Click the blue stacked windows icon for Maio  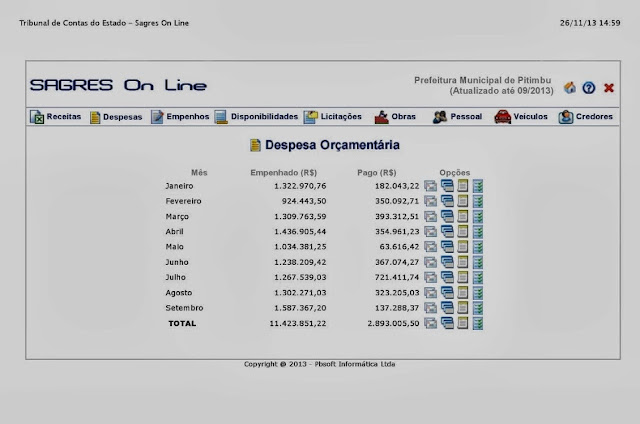[x=447, y=247]
